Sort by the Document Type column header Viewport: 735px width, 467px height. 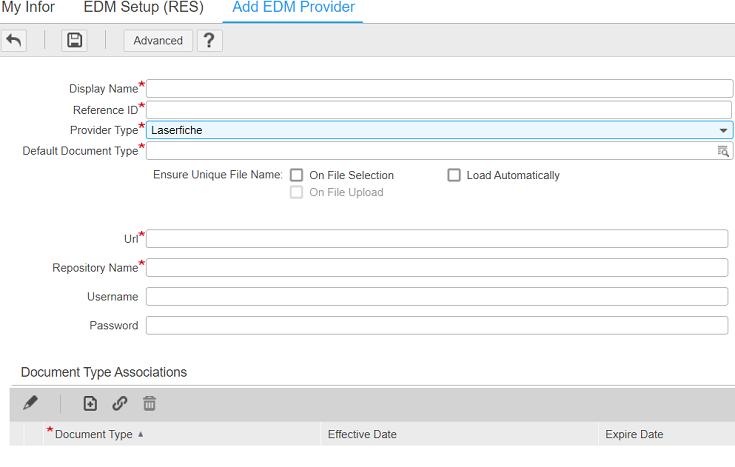pyautogui.click(x=94, y=434)
